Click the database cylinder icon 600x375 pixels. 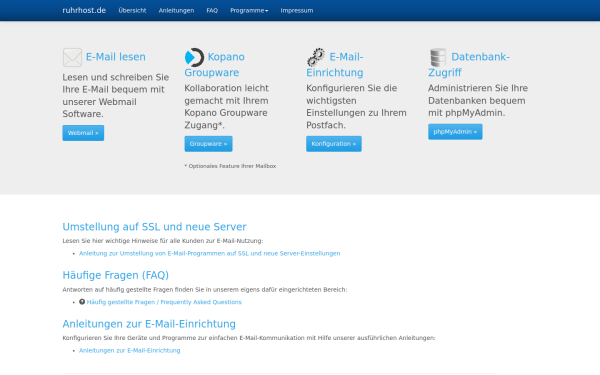tap(438, 57)
